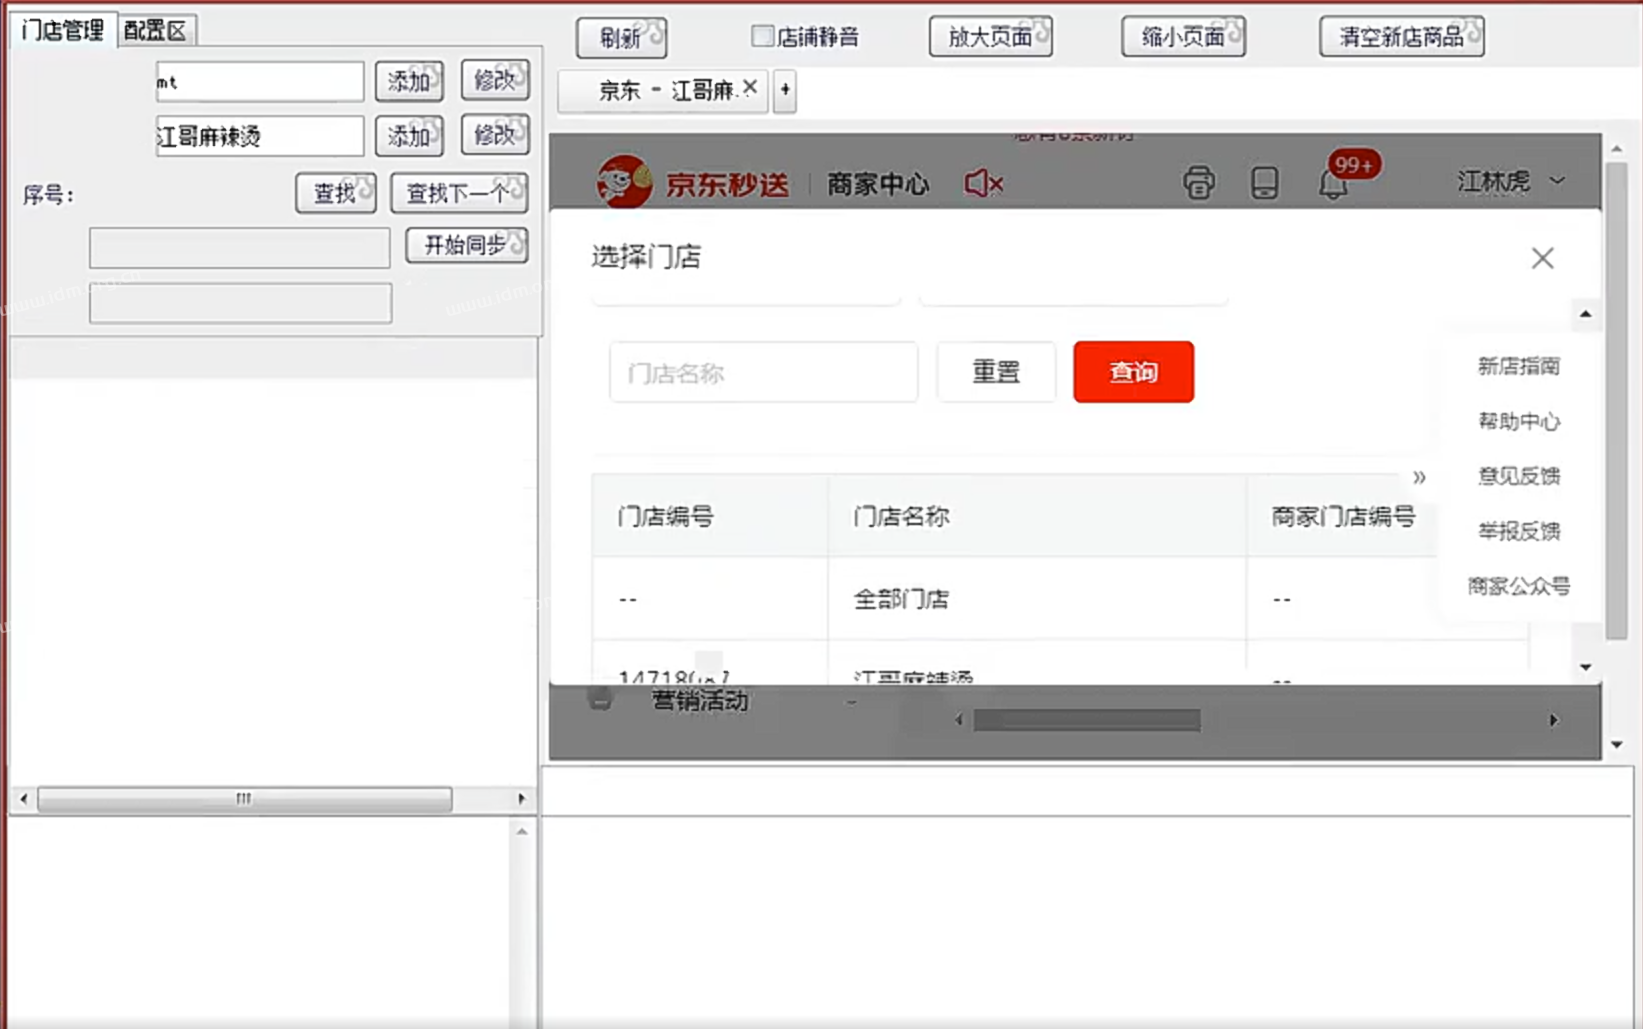
Task: Click the red 查询 button
Action: click(1133, 372)
